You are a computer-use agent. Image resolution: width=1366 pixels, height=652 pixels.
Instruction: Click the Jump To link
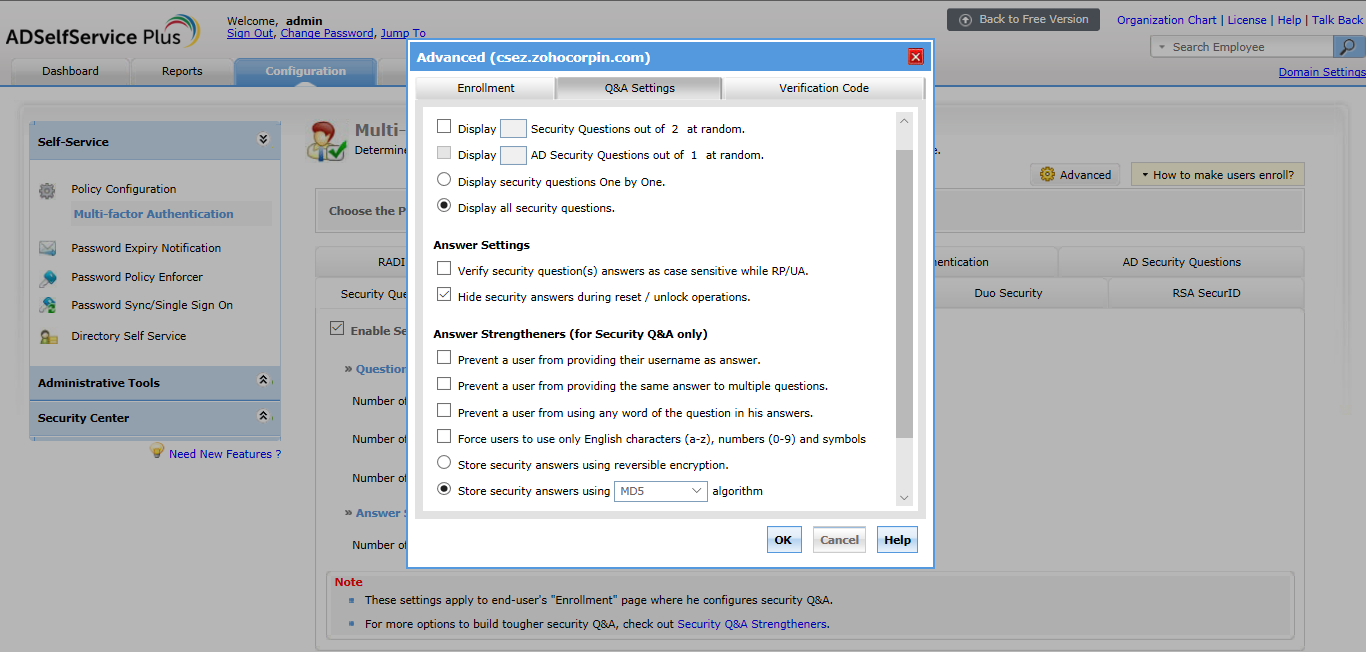click(x=403, y=33)
